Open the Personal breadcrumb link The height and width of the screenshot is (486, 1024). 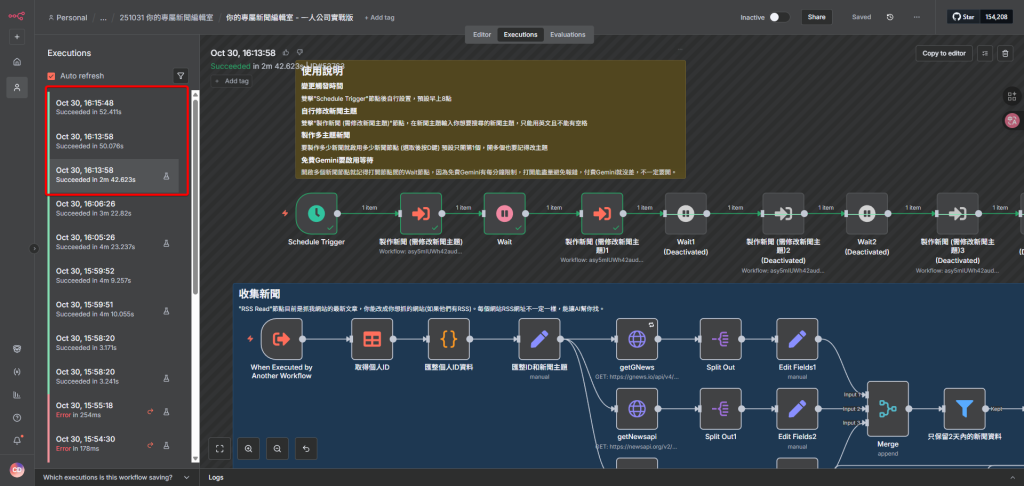pyautogui.click(x=68, y=18)
